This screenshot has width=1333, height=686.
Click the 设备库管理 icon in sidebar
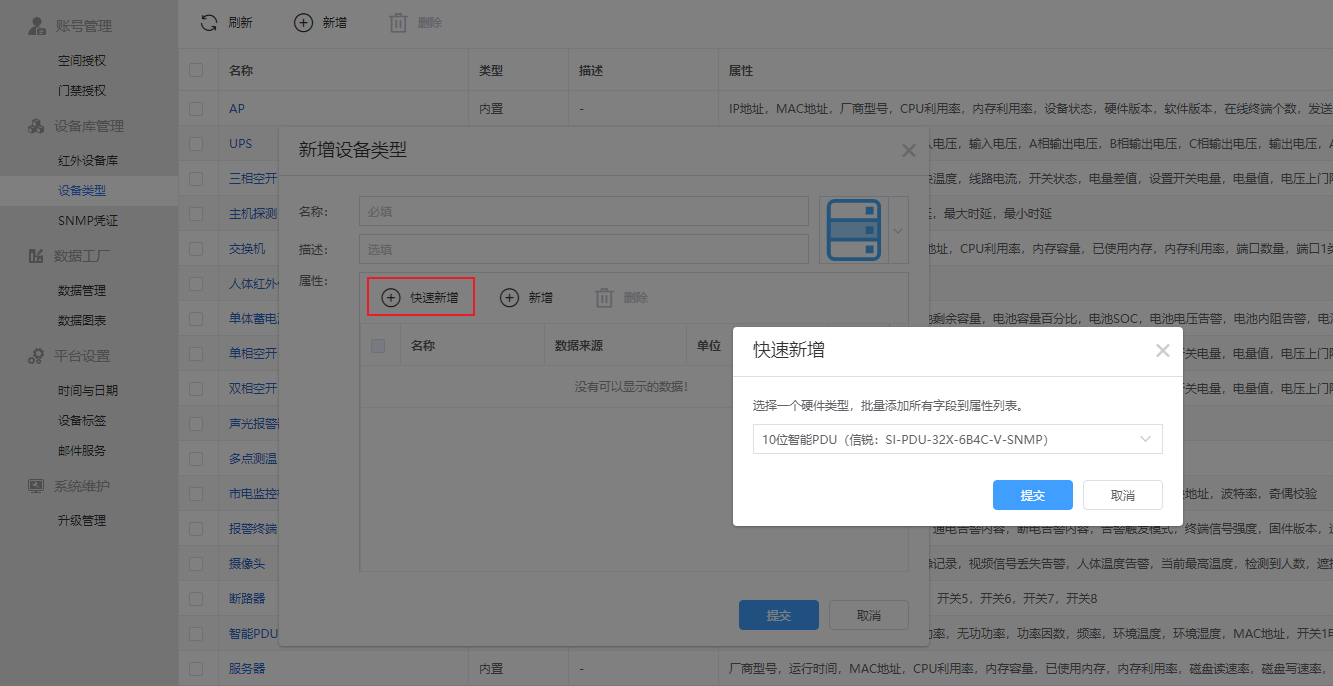(36, 126)
